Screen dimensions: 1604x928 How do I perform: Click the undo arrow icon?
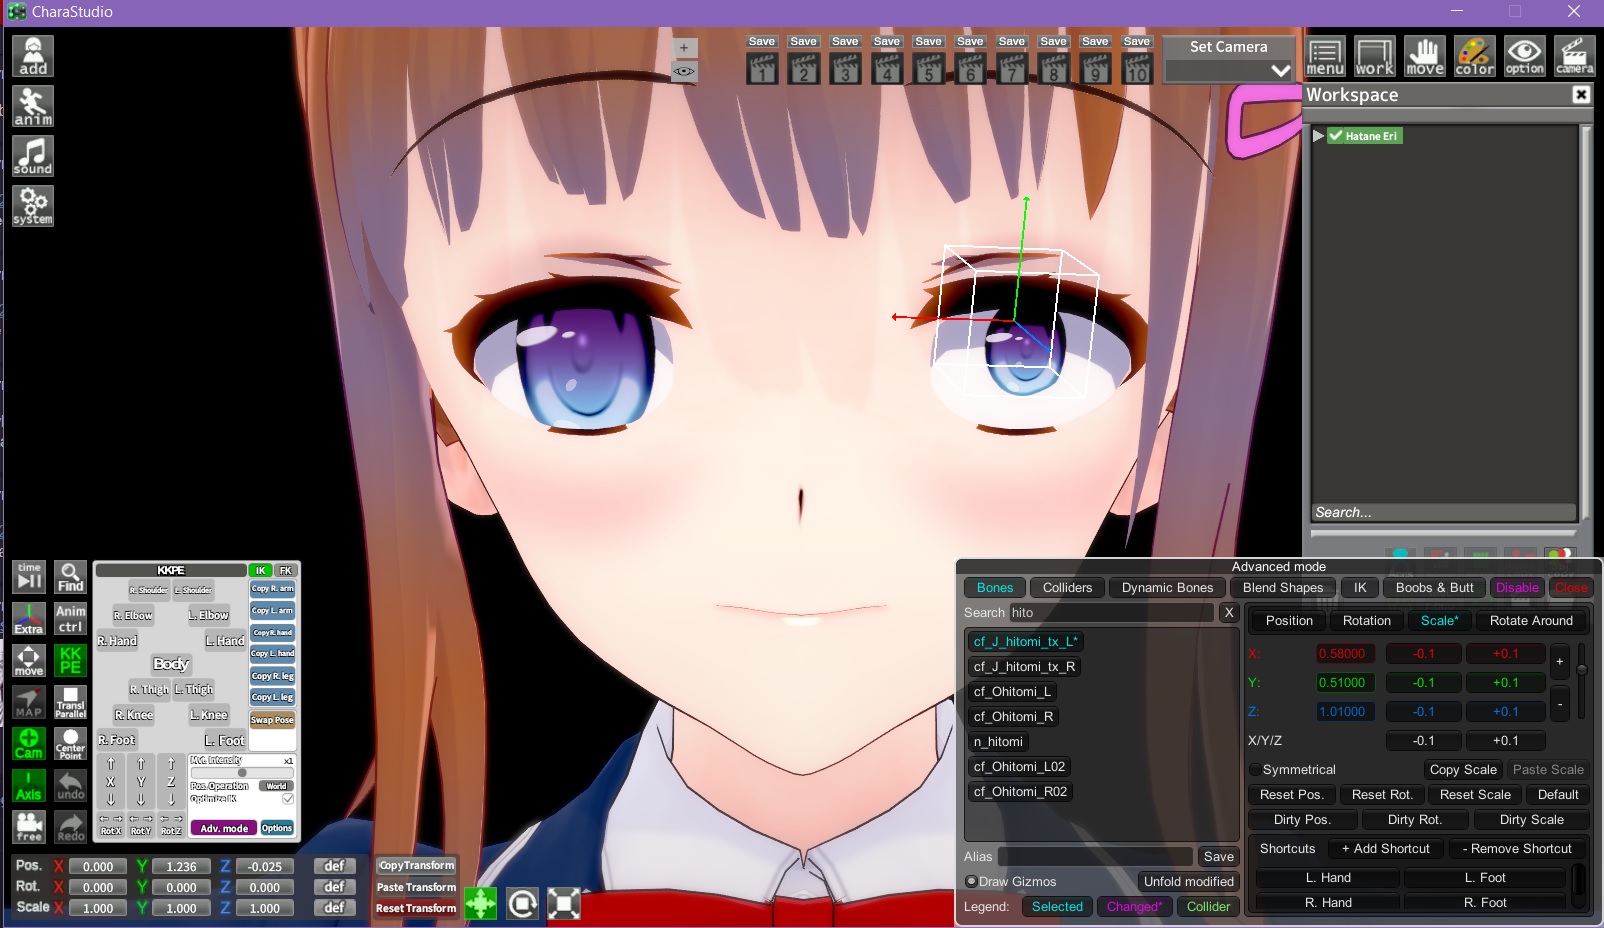[70, 785]
